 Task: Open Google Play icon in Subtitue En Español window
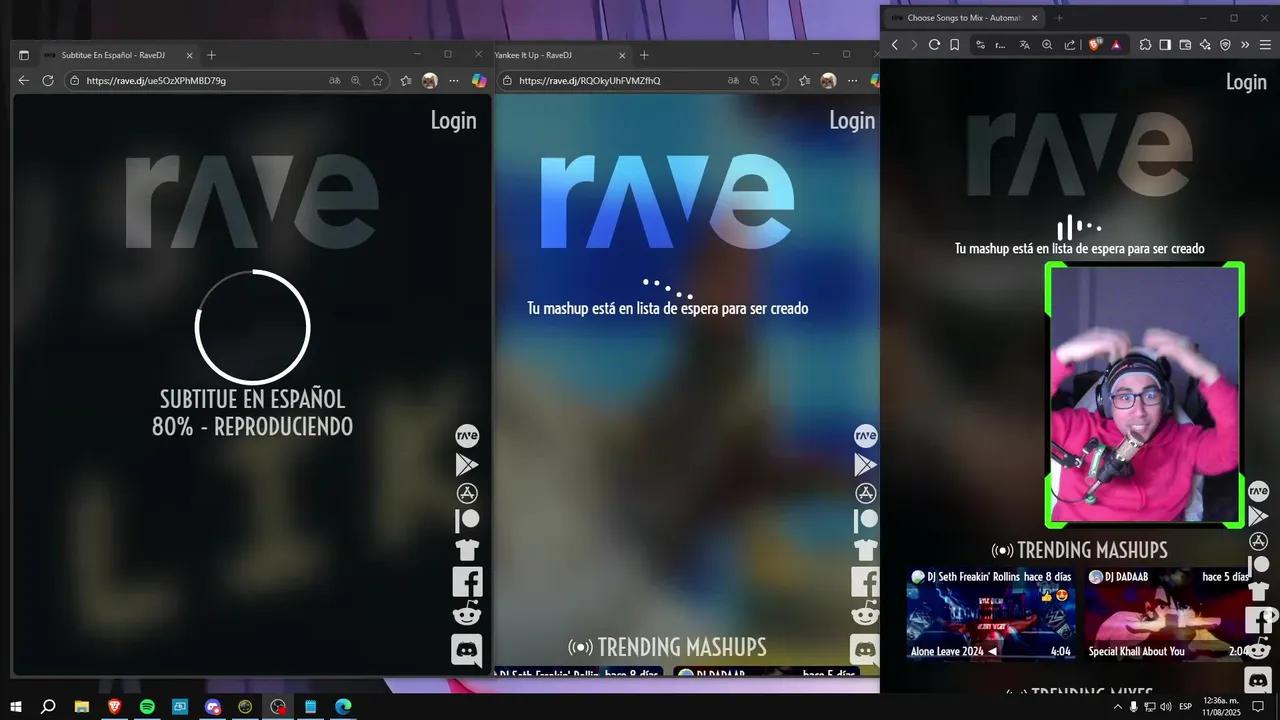[467, 464]
